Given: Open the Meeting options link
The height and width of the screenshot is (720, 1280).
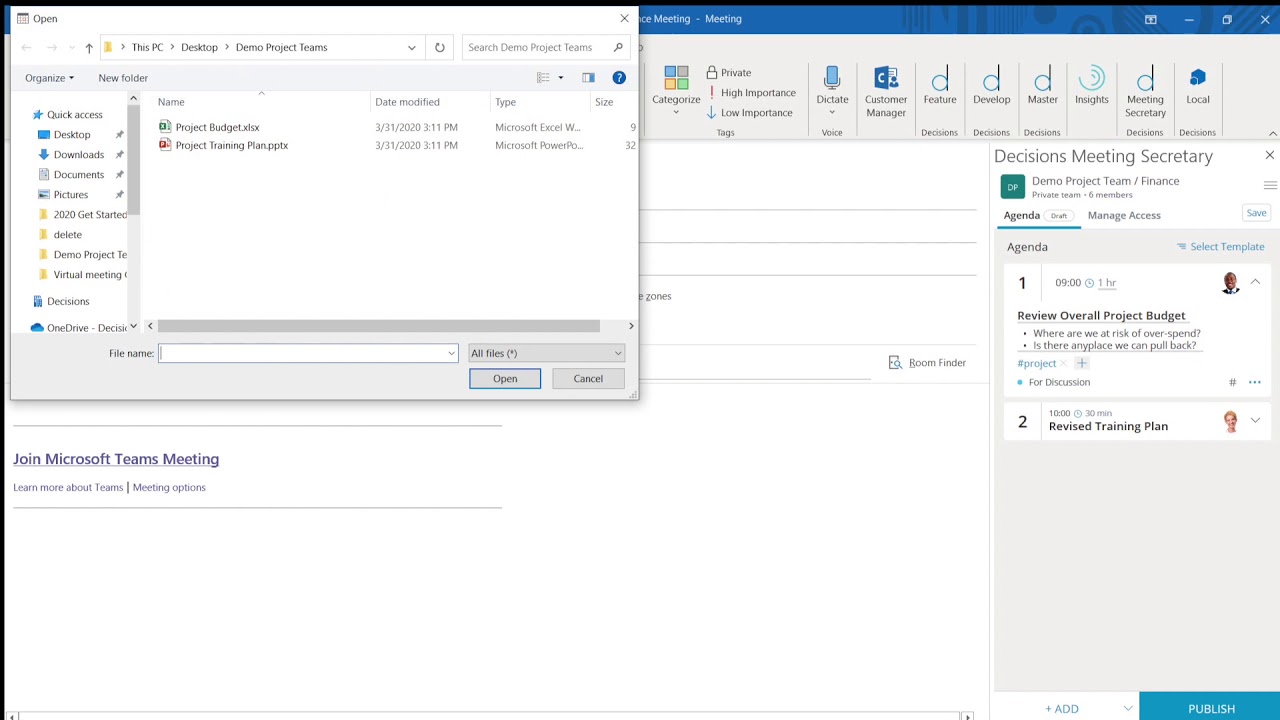Looking at the screenshot, I should (169, 487).
